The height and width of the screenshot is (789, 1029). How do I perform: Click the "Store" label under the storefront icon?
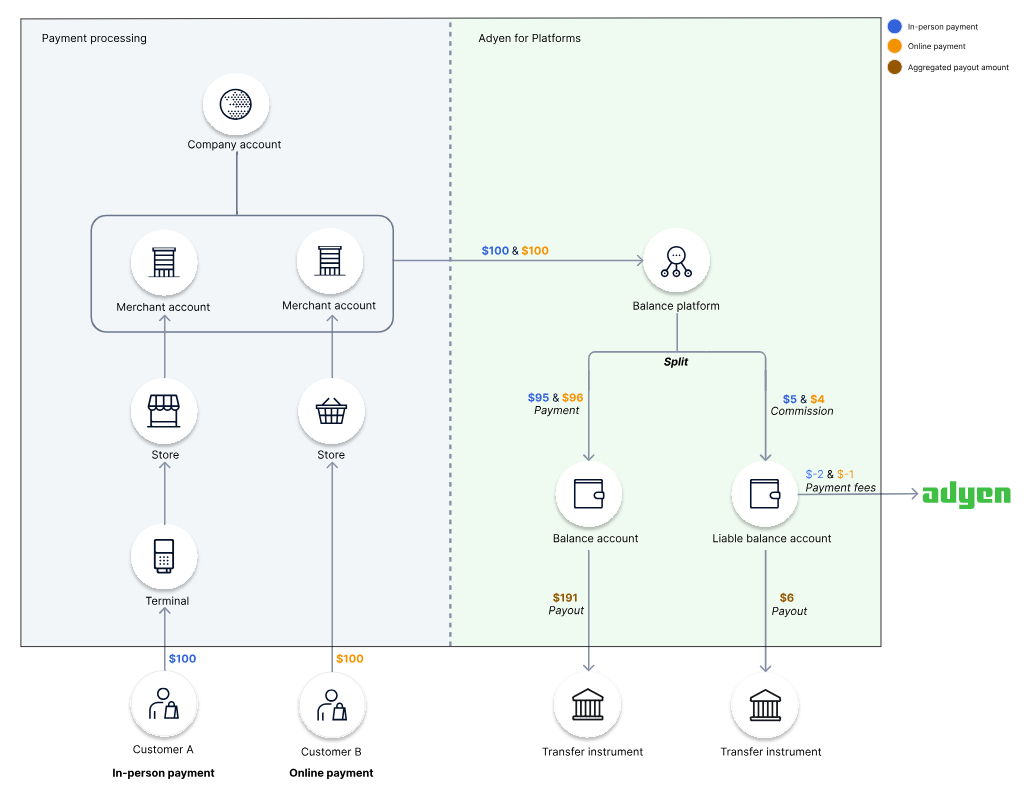(x=165, y=455)
